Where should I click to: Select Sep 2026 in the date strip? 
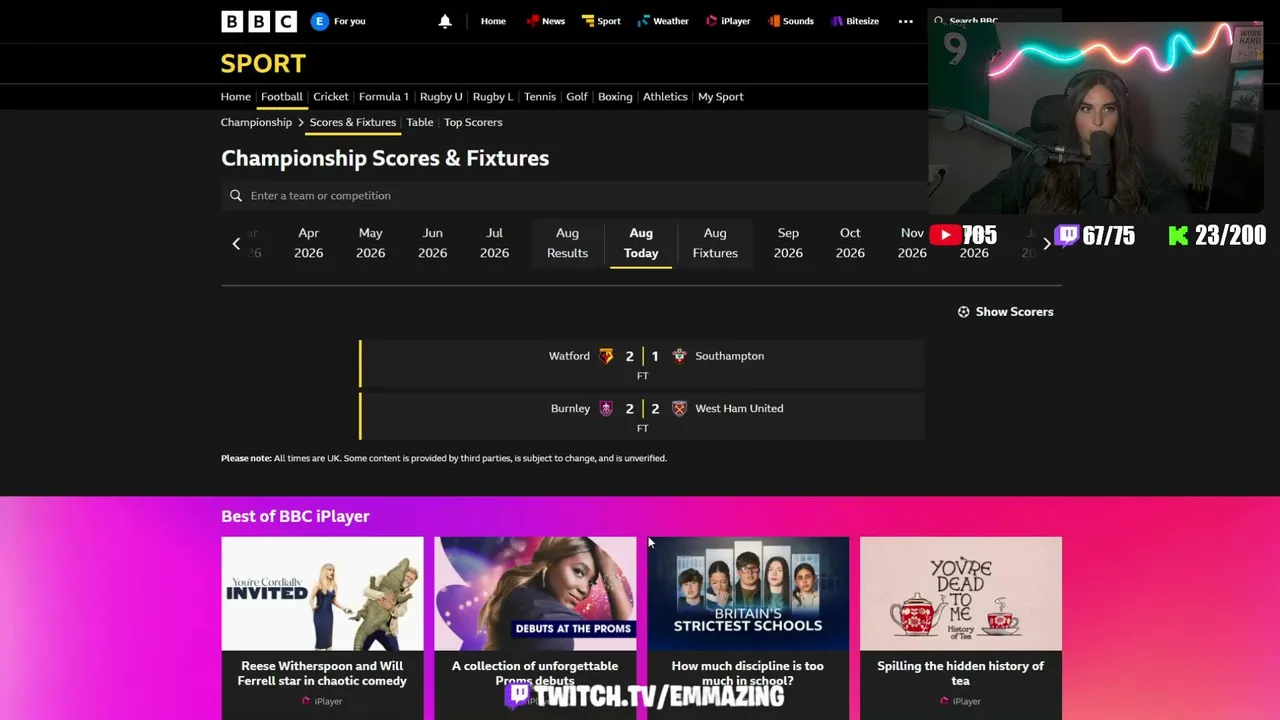[x=788, y=243]
